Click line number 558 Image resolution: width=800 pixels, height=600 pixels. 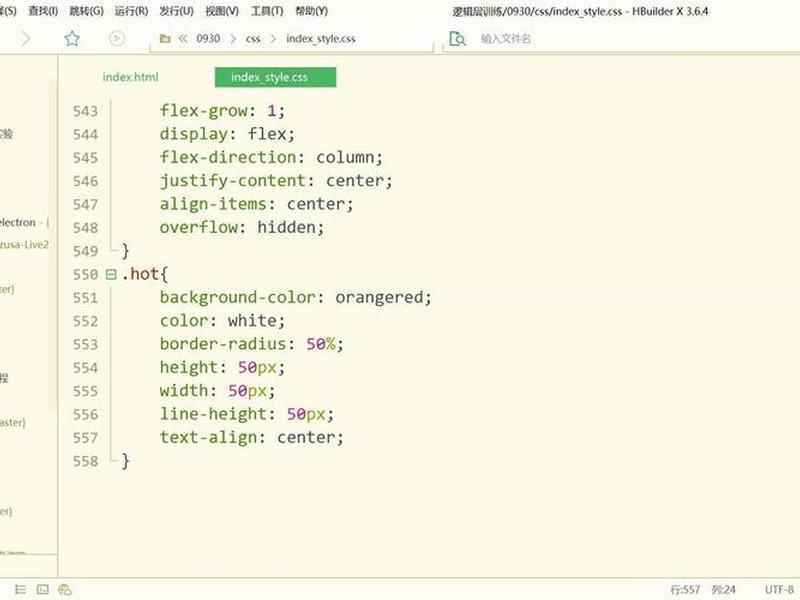[85, 461]
